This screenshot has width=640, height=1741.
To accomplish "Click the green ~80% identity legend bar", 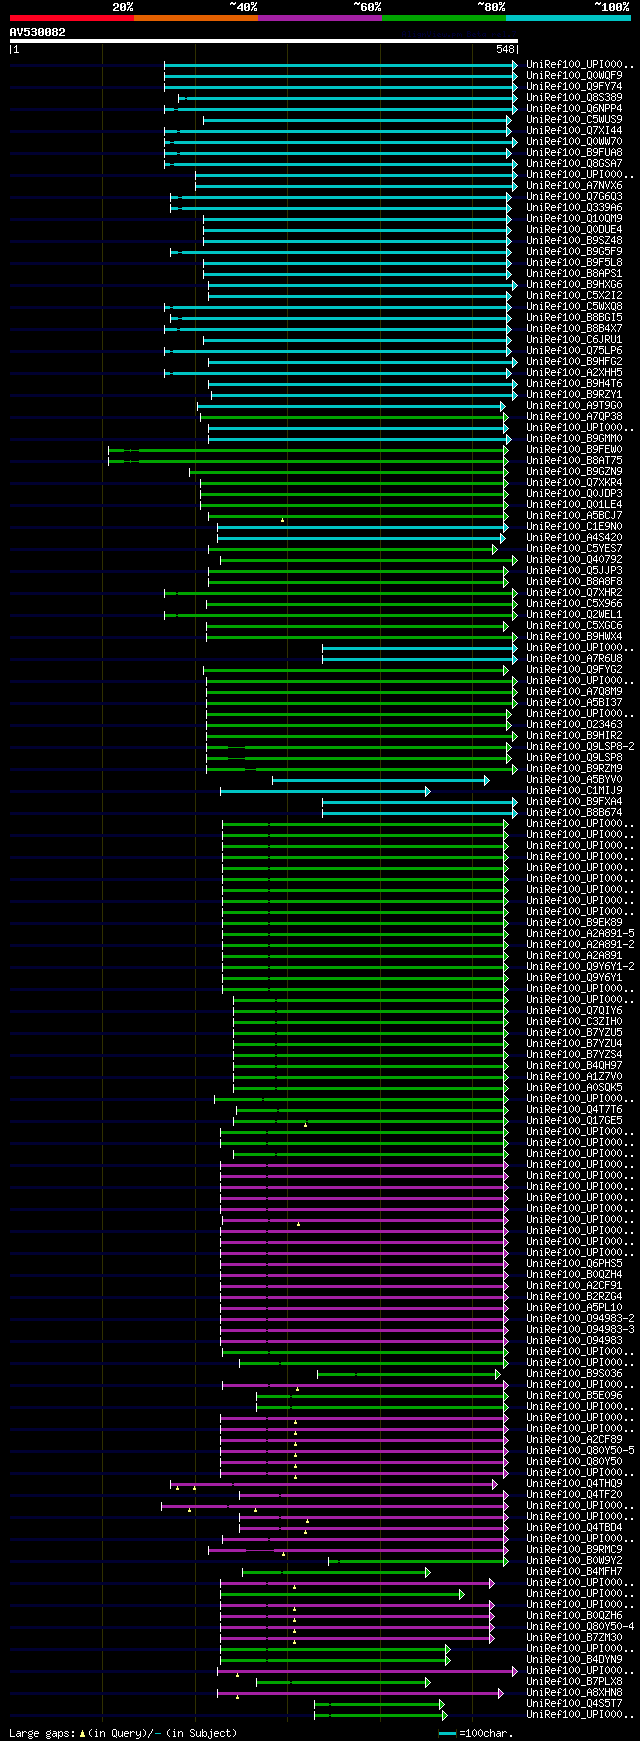I will pos(444,17).
